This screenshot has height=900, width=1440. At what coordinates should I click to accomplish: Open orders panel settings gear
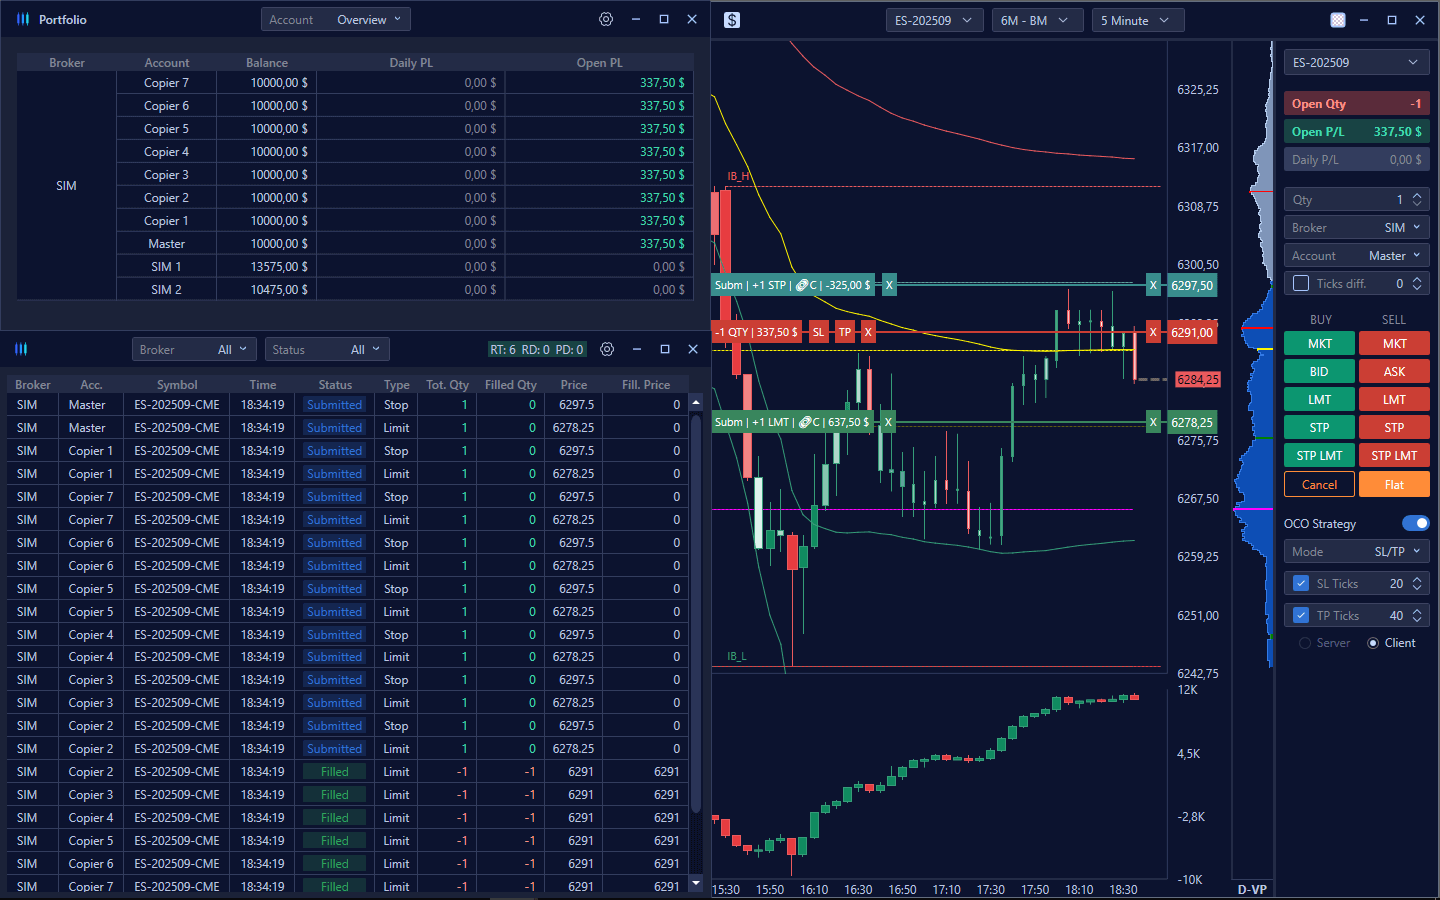click(607, 349)
